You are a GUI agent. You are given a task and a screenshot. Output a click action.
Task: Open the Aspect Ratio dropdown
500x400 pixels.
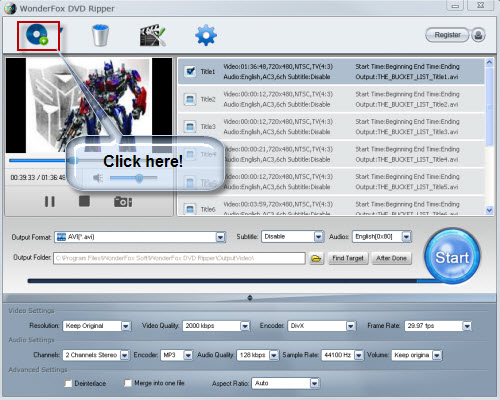tap(314, 383)
